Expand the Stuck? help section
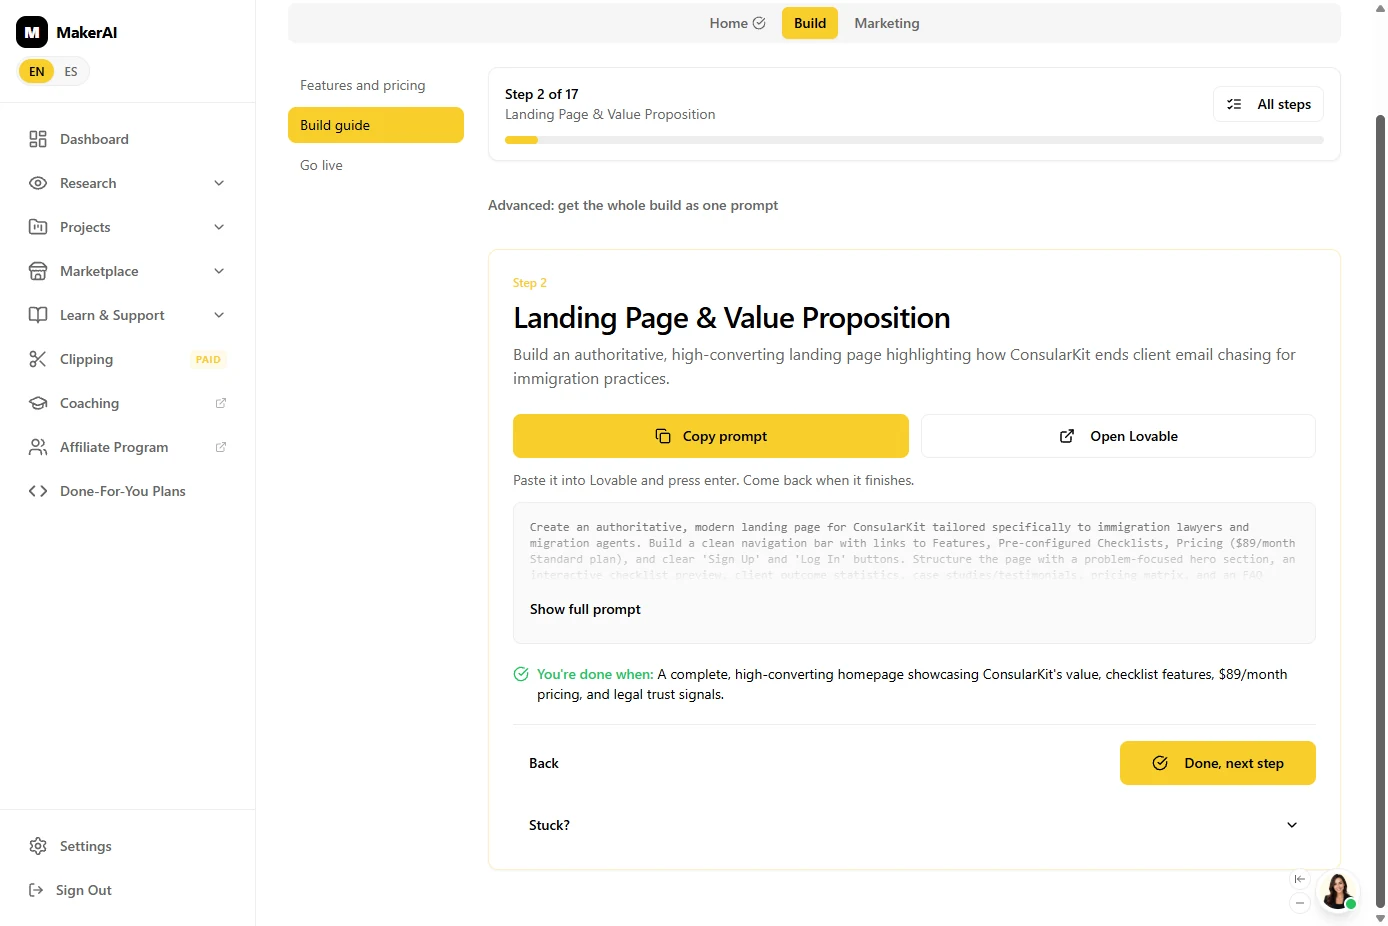The image size is (1388, 926). 914,825
